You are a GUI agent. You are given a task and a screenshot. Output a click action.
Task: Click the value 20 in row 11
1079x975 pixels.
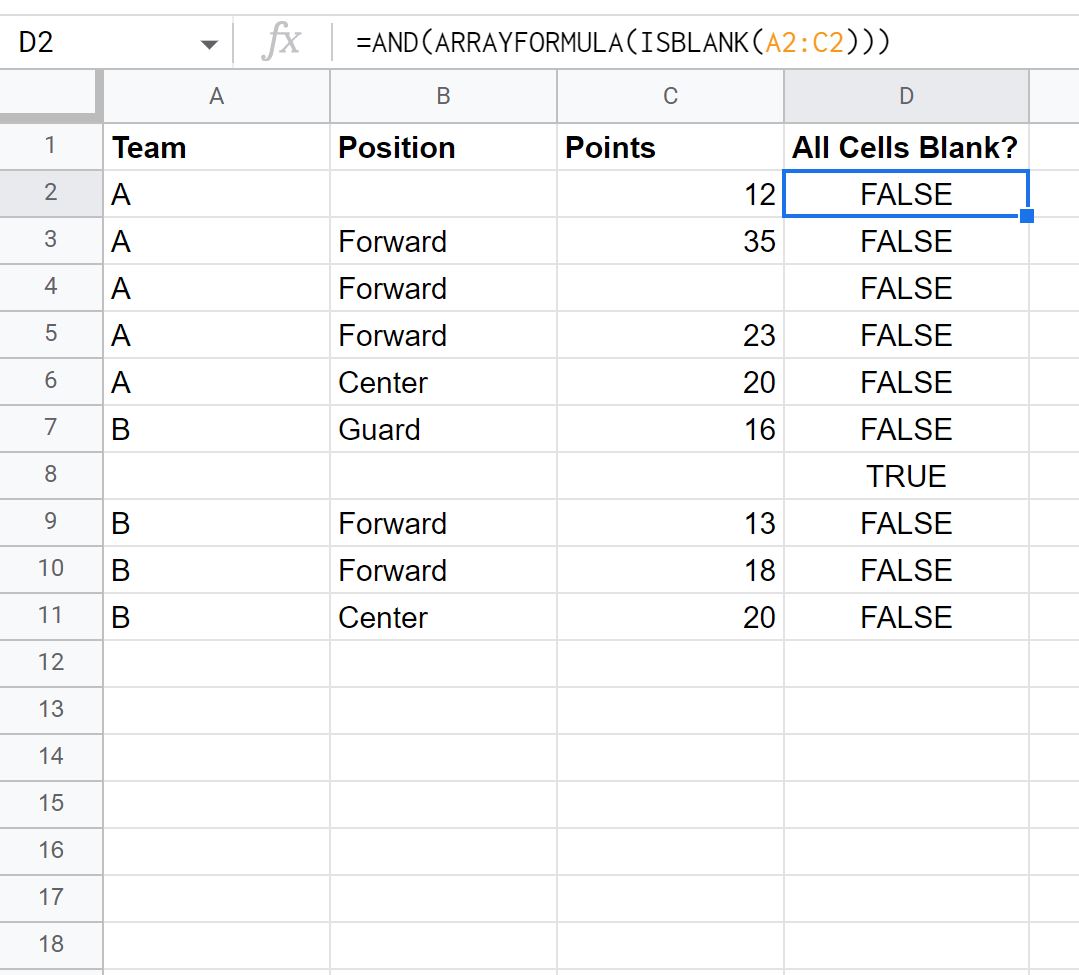tap(670, 617)
